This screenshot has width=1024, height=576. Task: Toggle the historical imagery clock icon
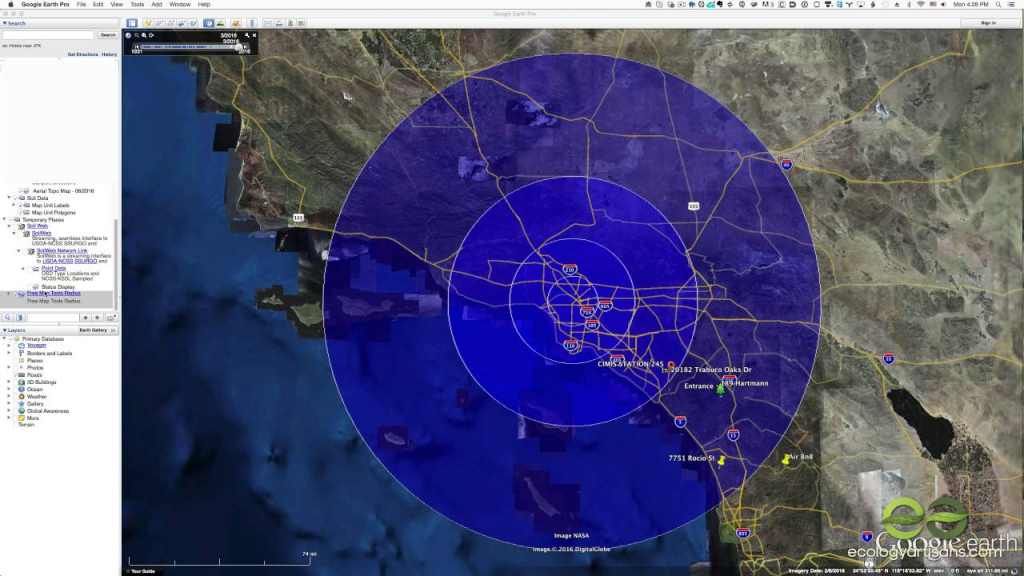point(208,22)
